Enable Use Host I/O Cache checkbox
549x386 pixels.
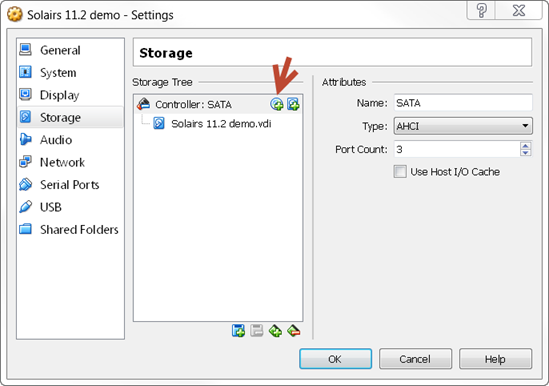click(400, 172)
